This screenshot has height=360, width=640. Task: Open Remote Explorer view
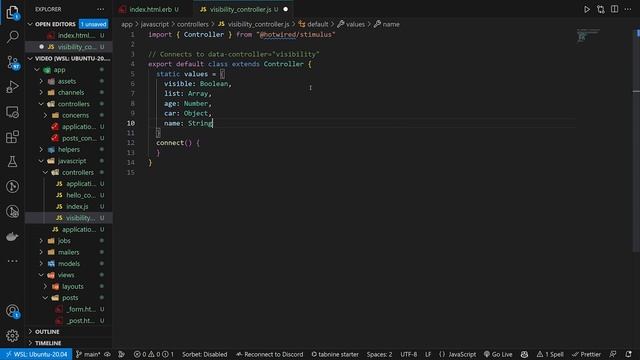coord(12,112)
